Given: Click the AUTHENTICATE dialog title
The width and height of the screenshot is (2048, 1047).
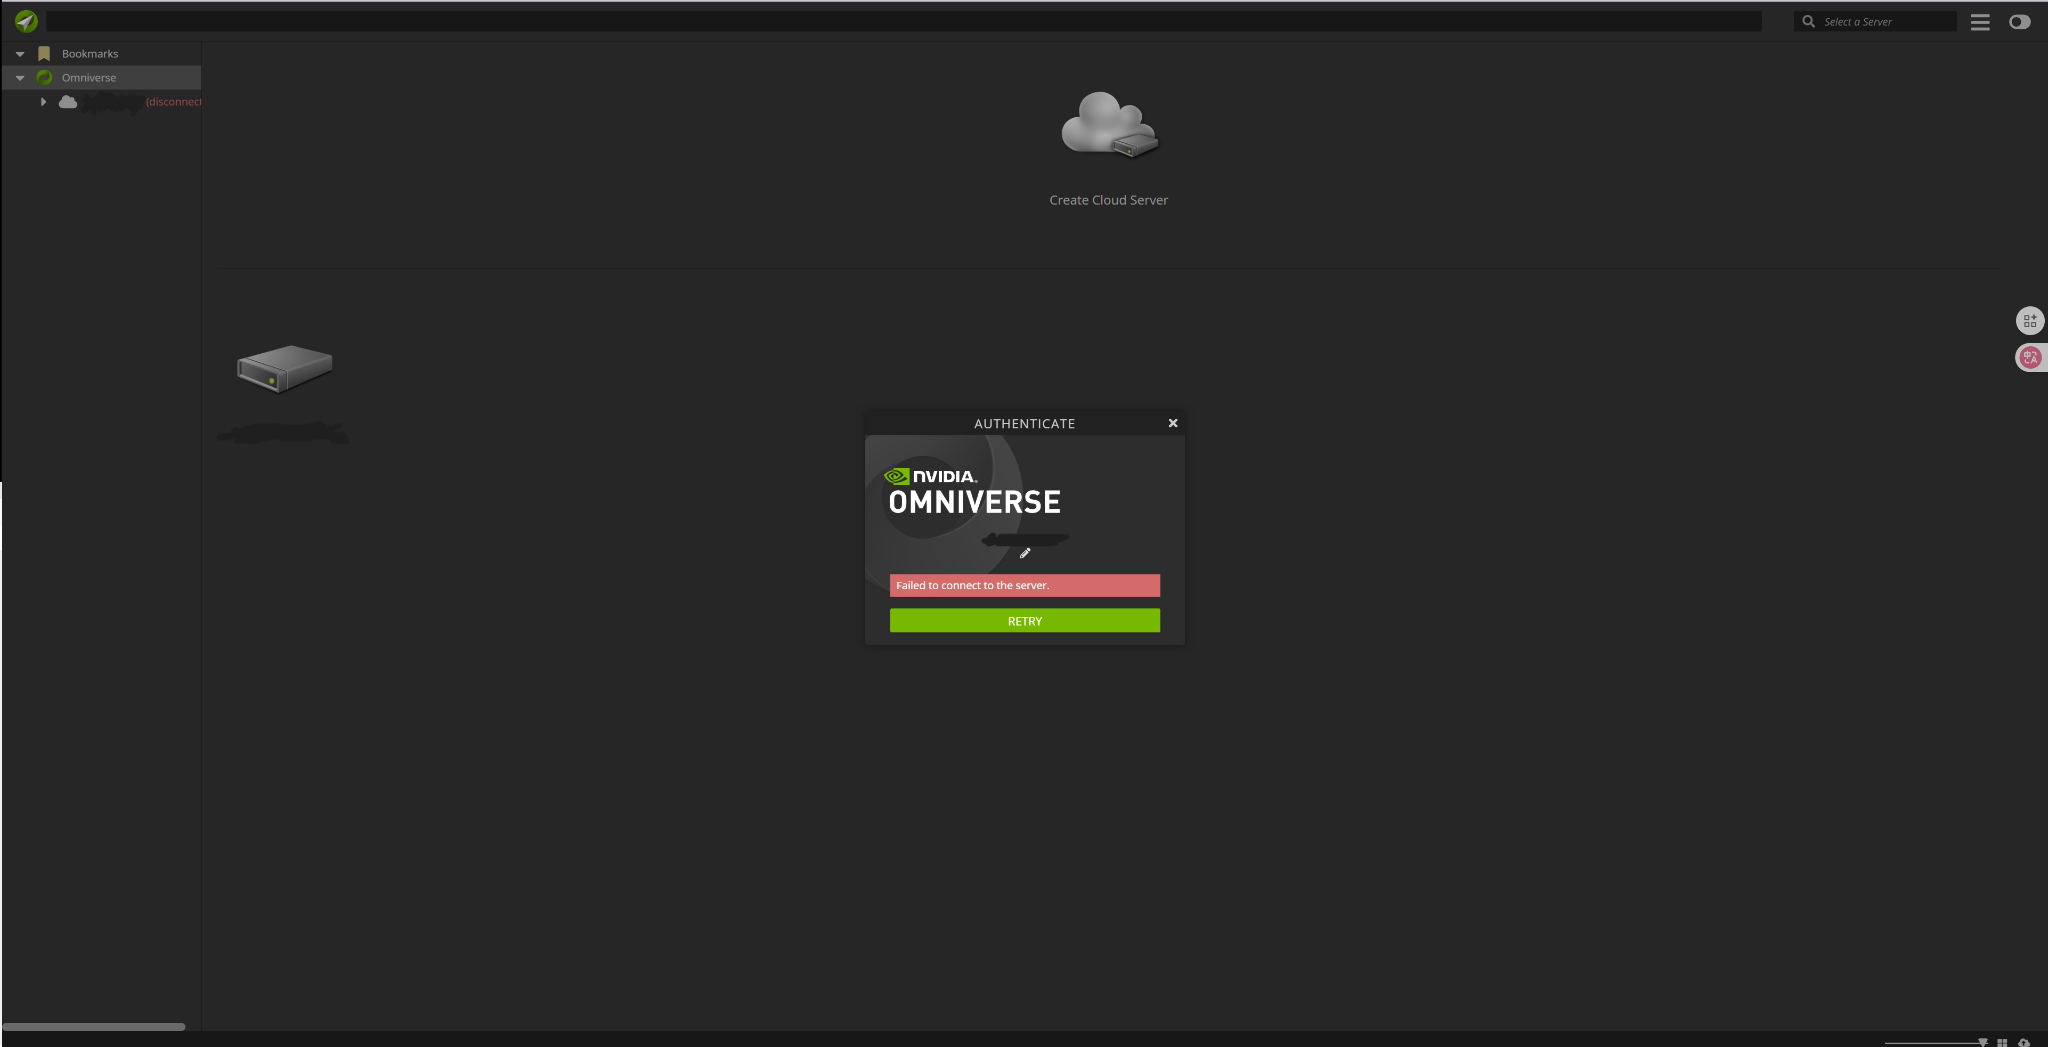Looking at the screenshot, I should point(1025,424).
